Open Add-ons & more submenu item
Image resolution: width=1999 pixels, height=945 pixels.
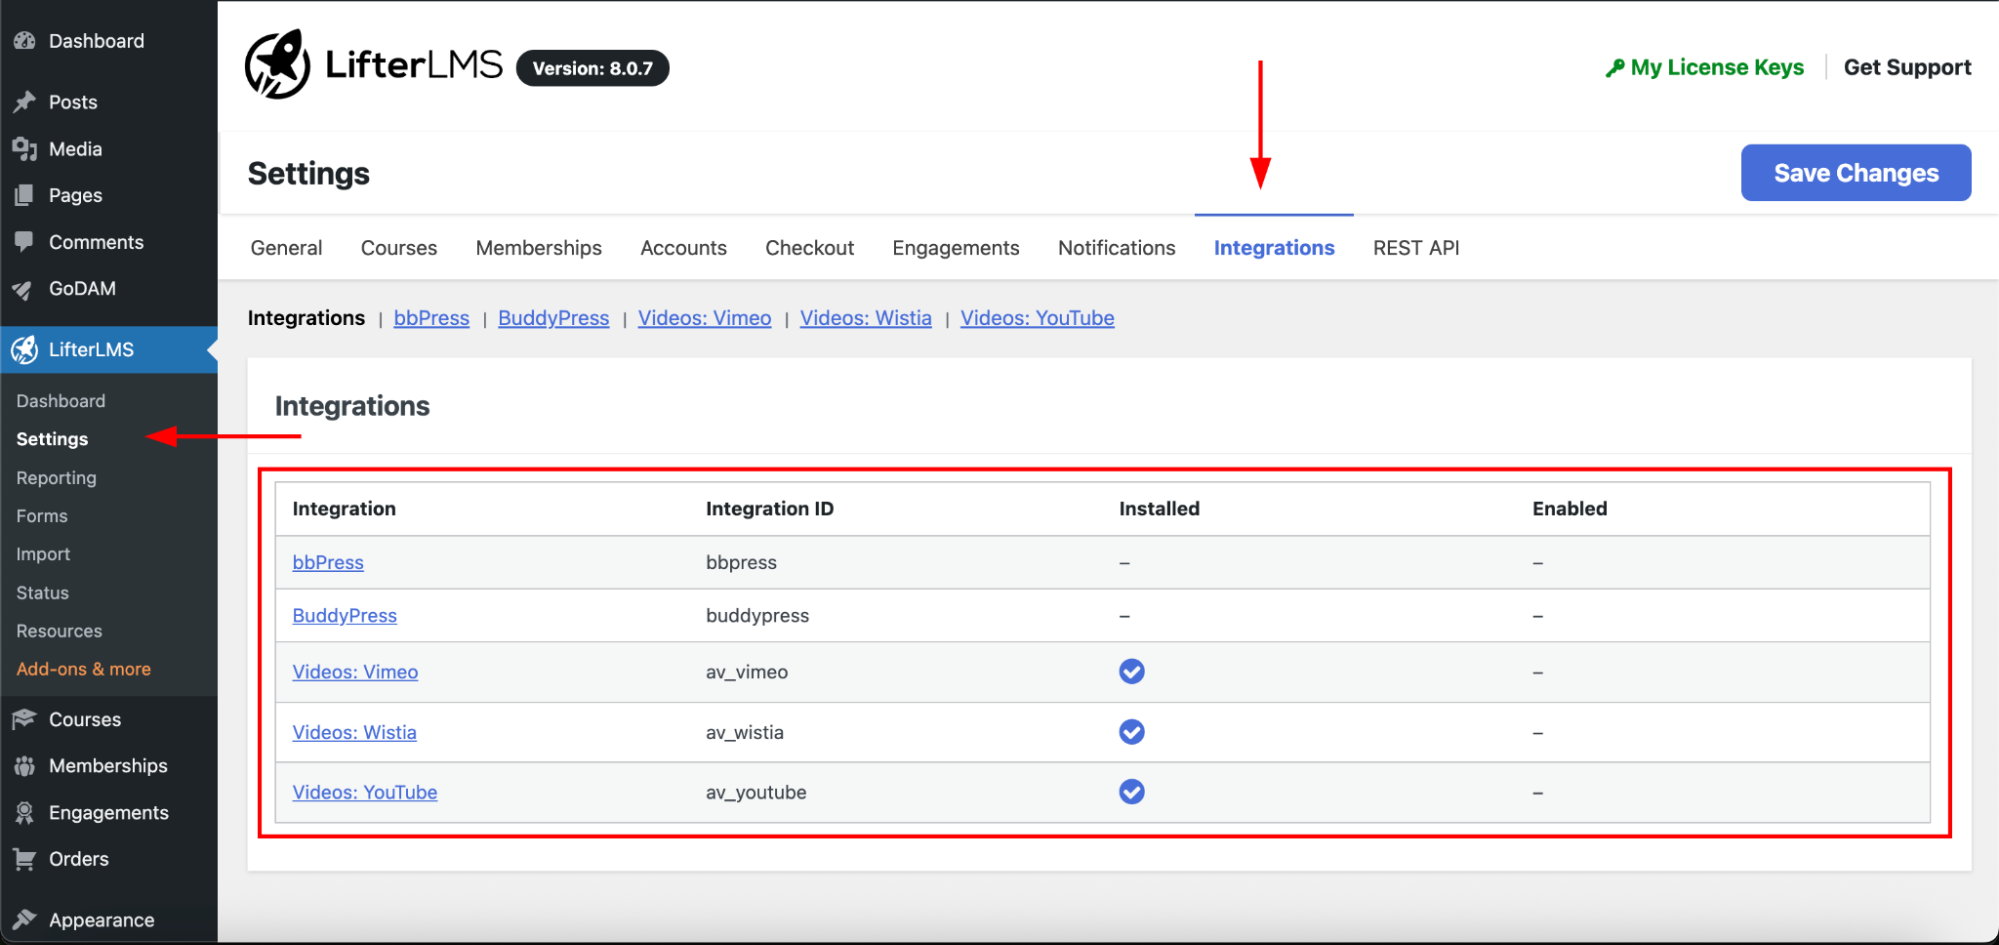coord(83,669)
